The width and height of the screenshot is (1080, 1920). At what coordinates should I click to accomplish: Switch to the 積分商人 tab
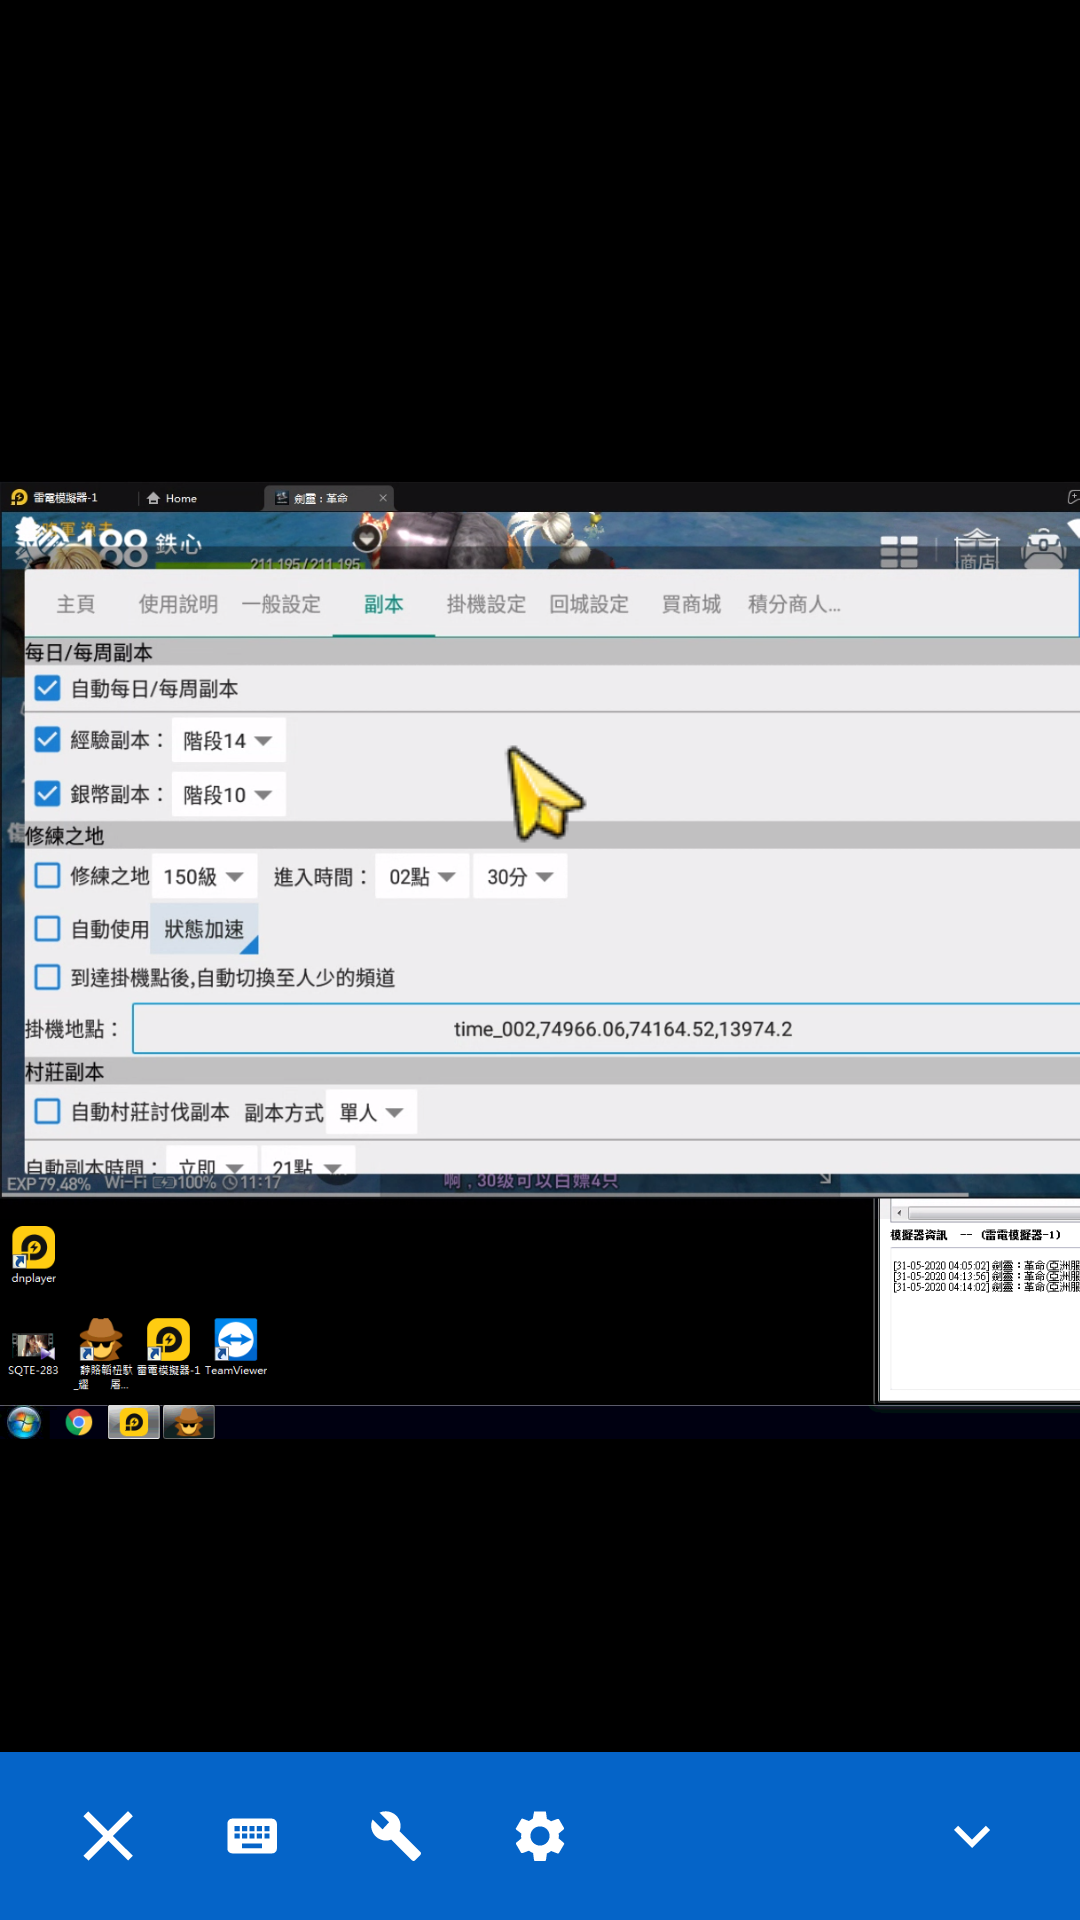(x=794, y=604)
